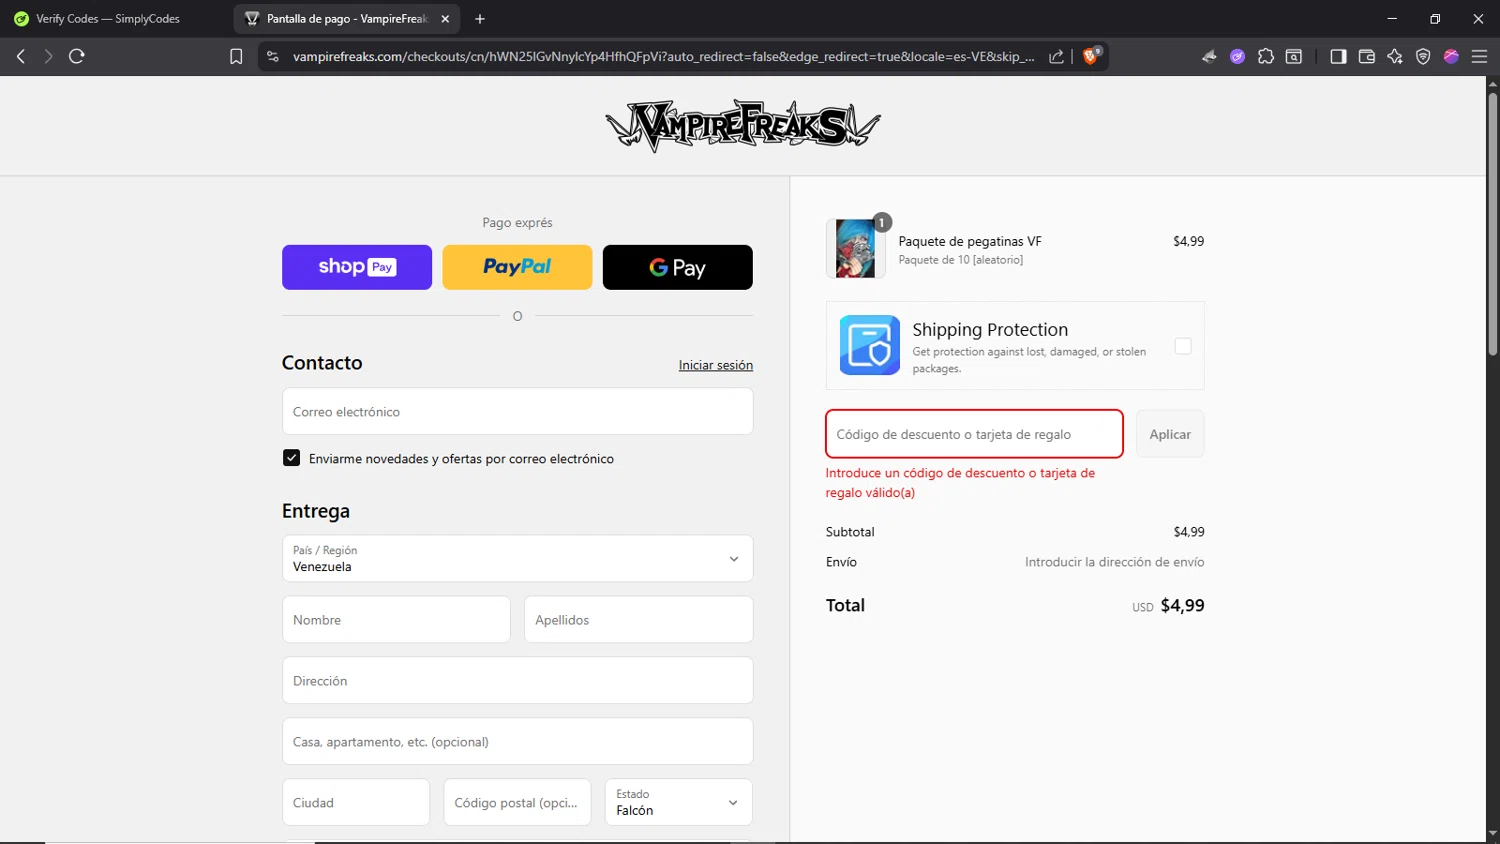This screenshot has height=844, width=1500.
Task: Bookmark this page with the bookmark icon
Action: [x=236, y=56]
